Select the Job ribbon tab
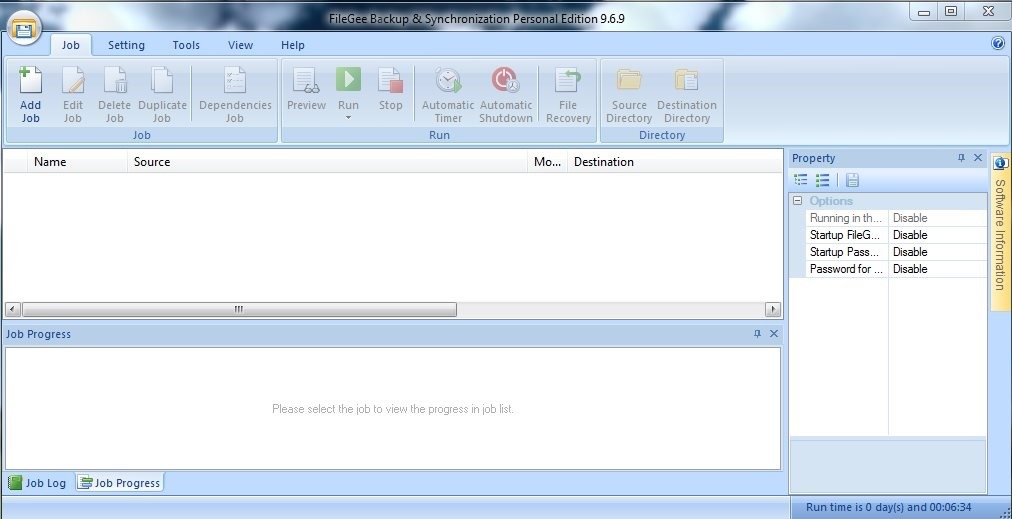Image resolution: width=1012 pixels, height=519 pixels. [x=71, y=45]
